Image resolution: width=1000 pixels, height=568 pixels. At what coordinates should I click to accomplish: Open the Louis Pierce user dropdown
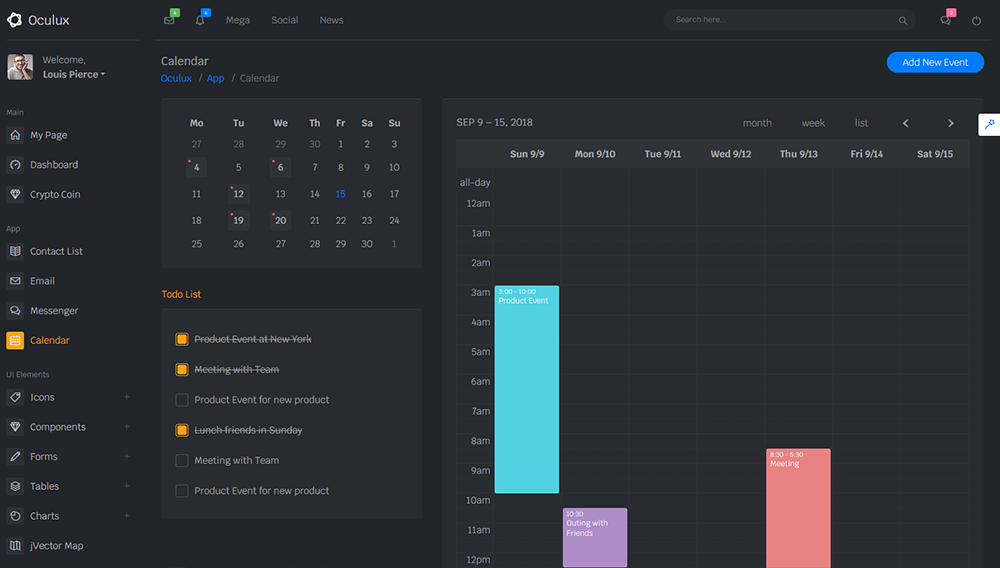74,74
